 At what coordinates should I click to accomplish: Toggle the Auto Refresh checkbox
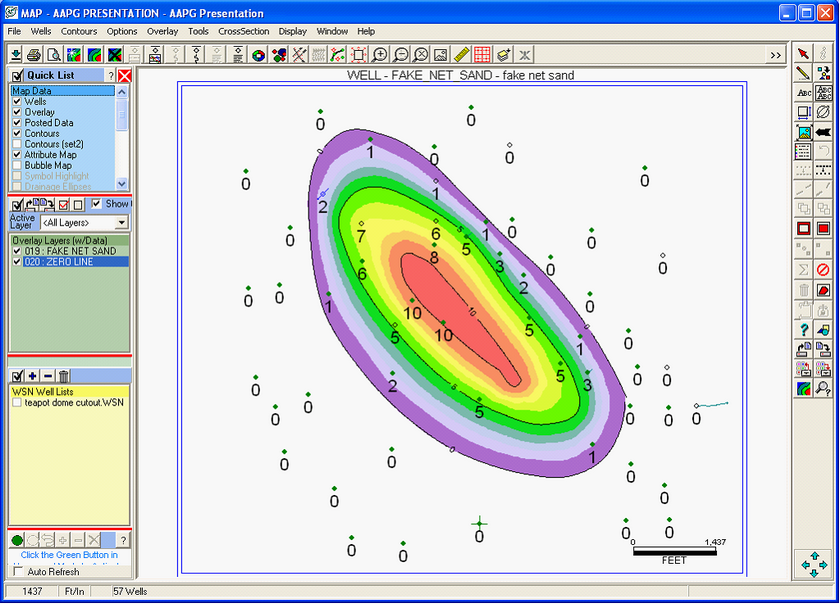(x=17, y=572)
